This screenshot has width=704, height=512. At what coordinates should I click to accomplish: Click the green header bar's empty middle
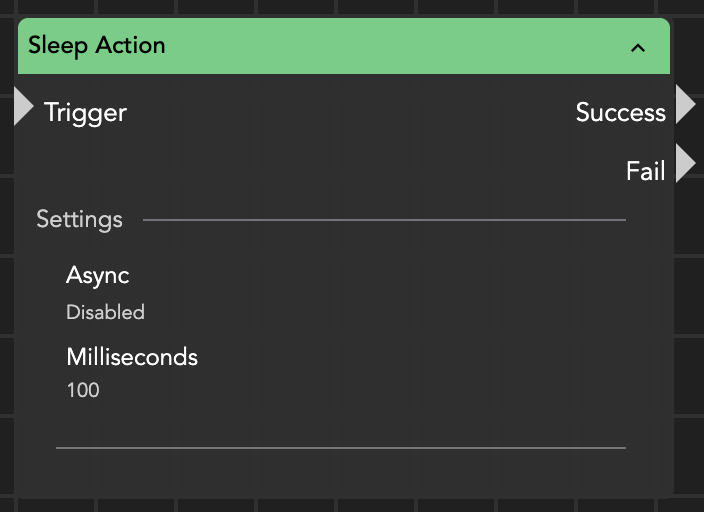click(x=380, y=46)
